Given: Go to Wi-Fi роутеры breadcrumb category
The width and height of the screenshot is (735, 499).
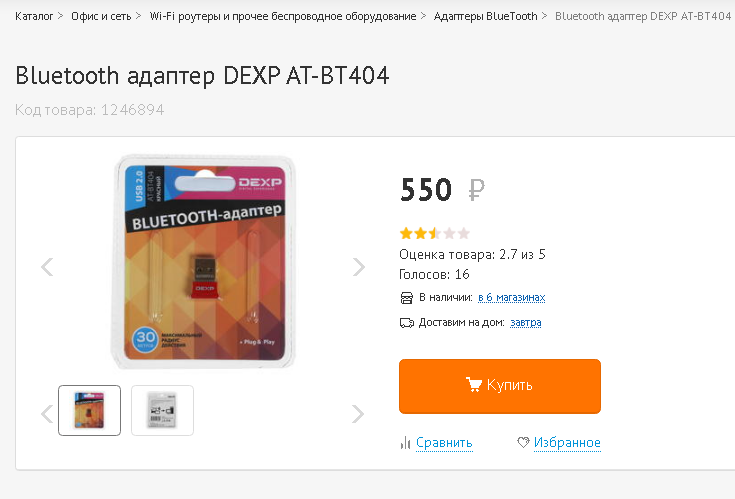Looking at the screenshot, I should pos(283,16).
